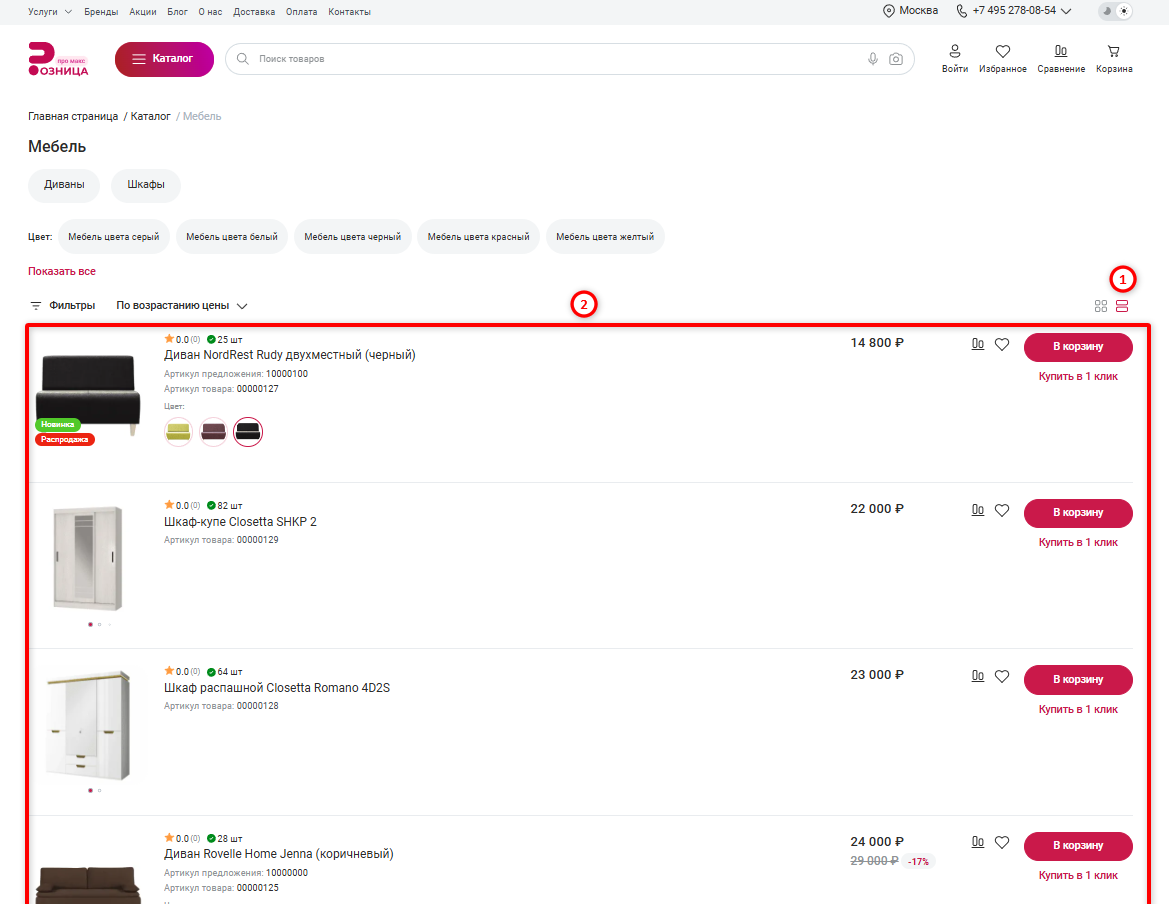Viewport: 1169px width, 904px height.
Task: Select the Диваны category chip
Action: click(x=64, y=185)
